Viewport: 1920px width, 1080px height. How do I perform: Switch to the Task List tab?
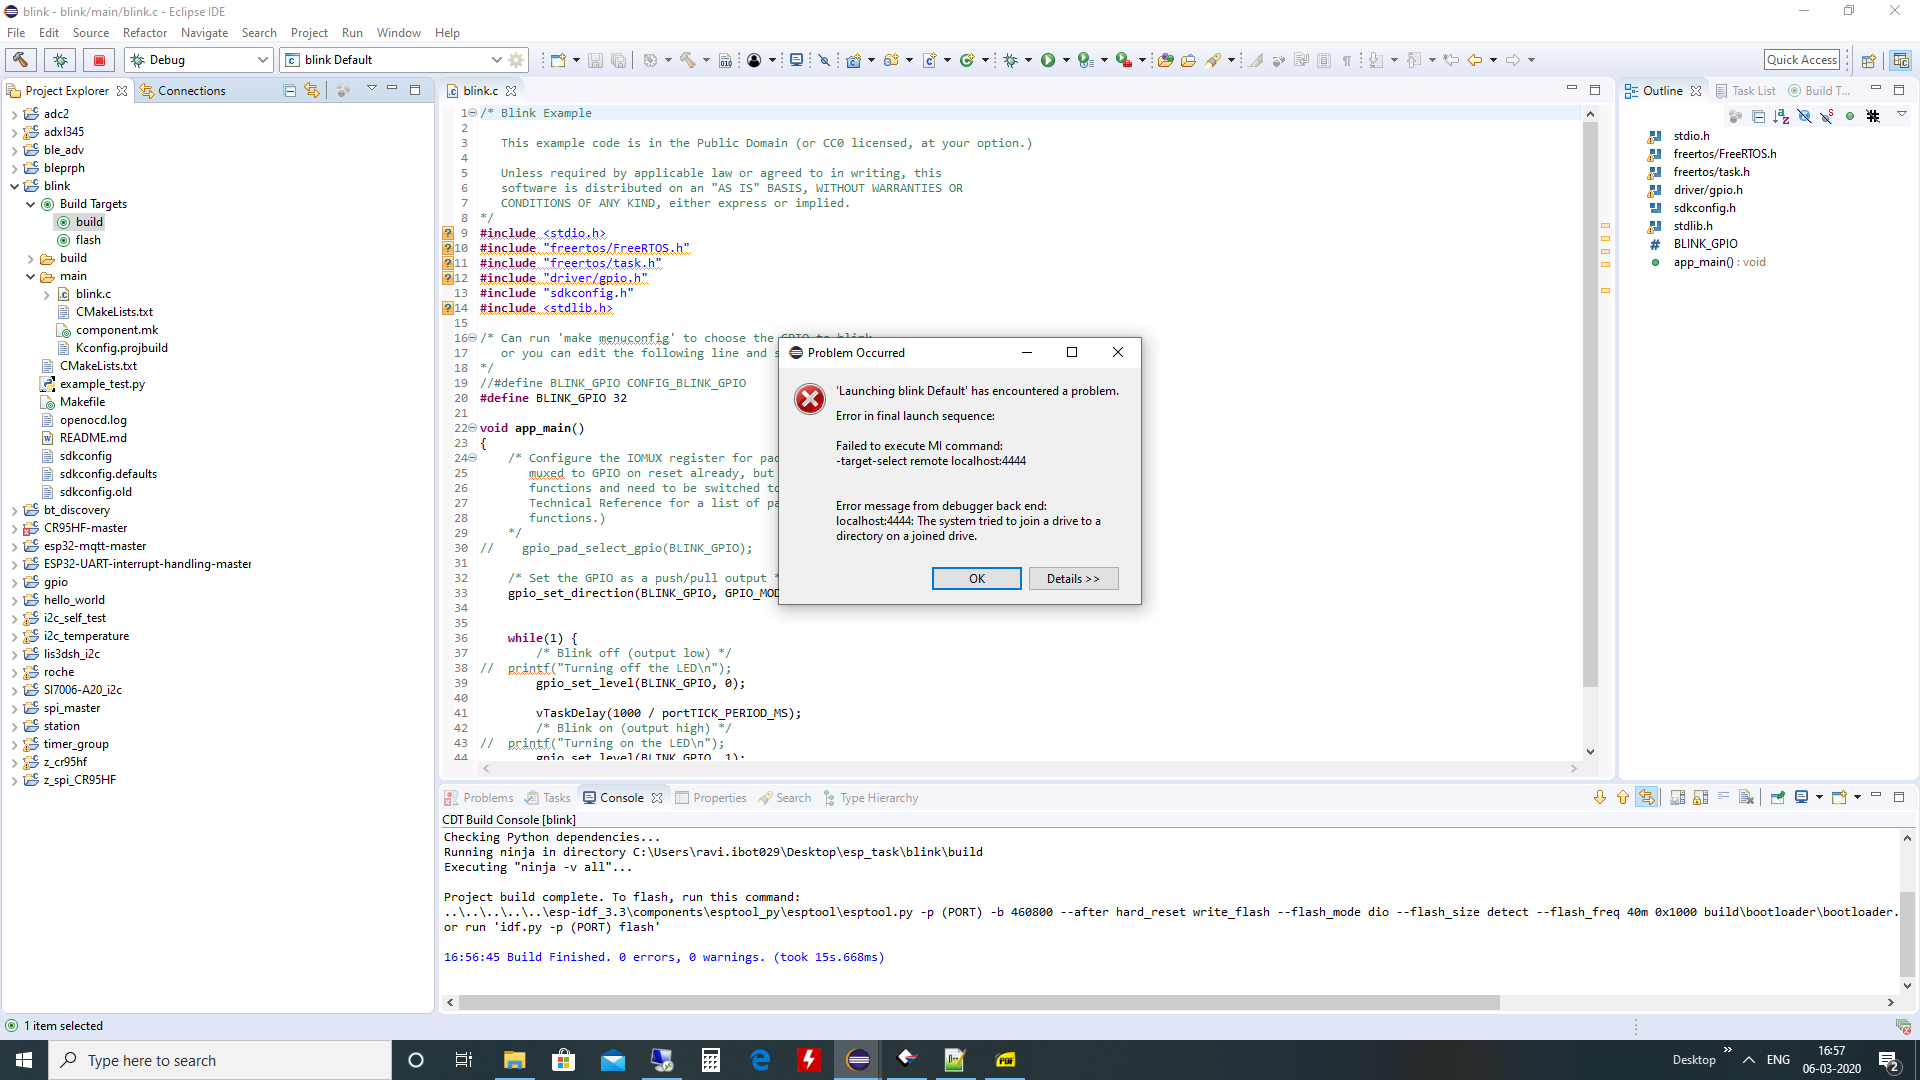point(1746,91)
